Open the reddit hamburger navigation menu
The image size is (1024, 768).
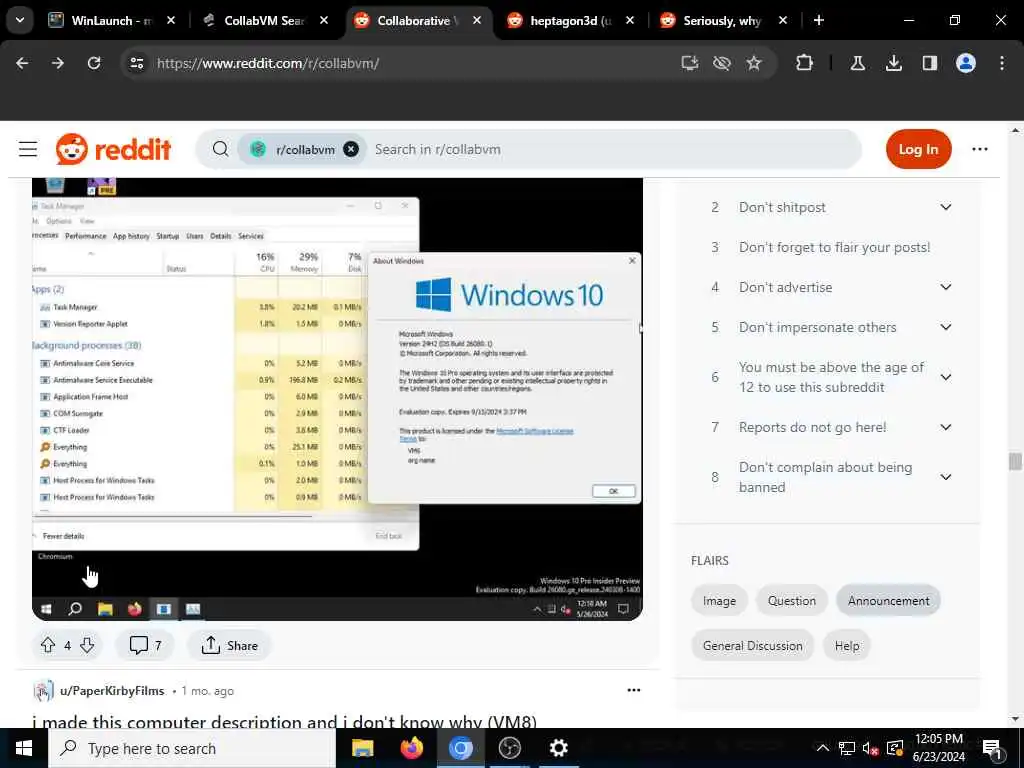pos(28,149)
